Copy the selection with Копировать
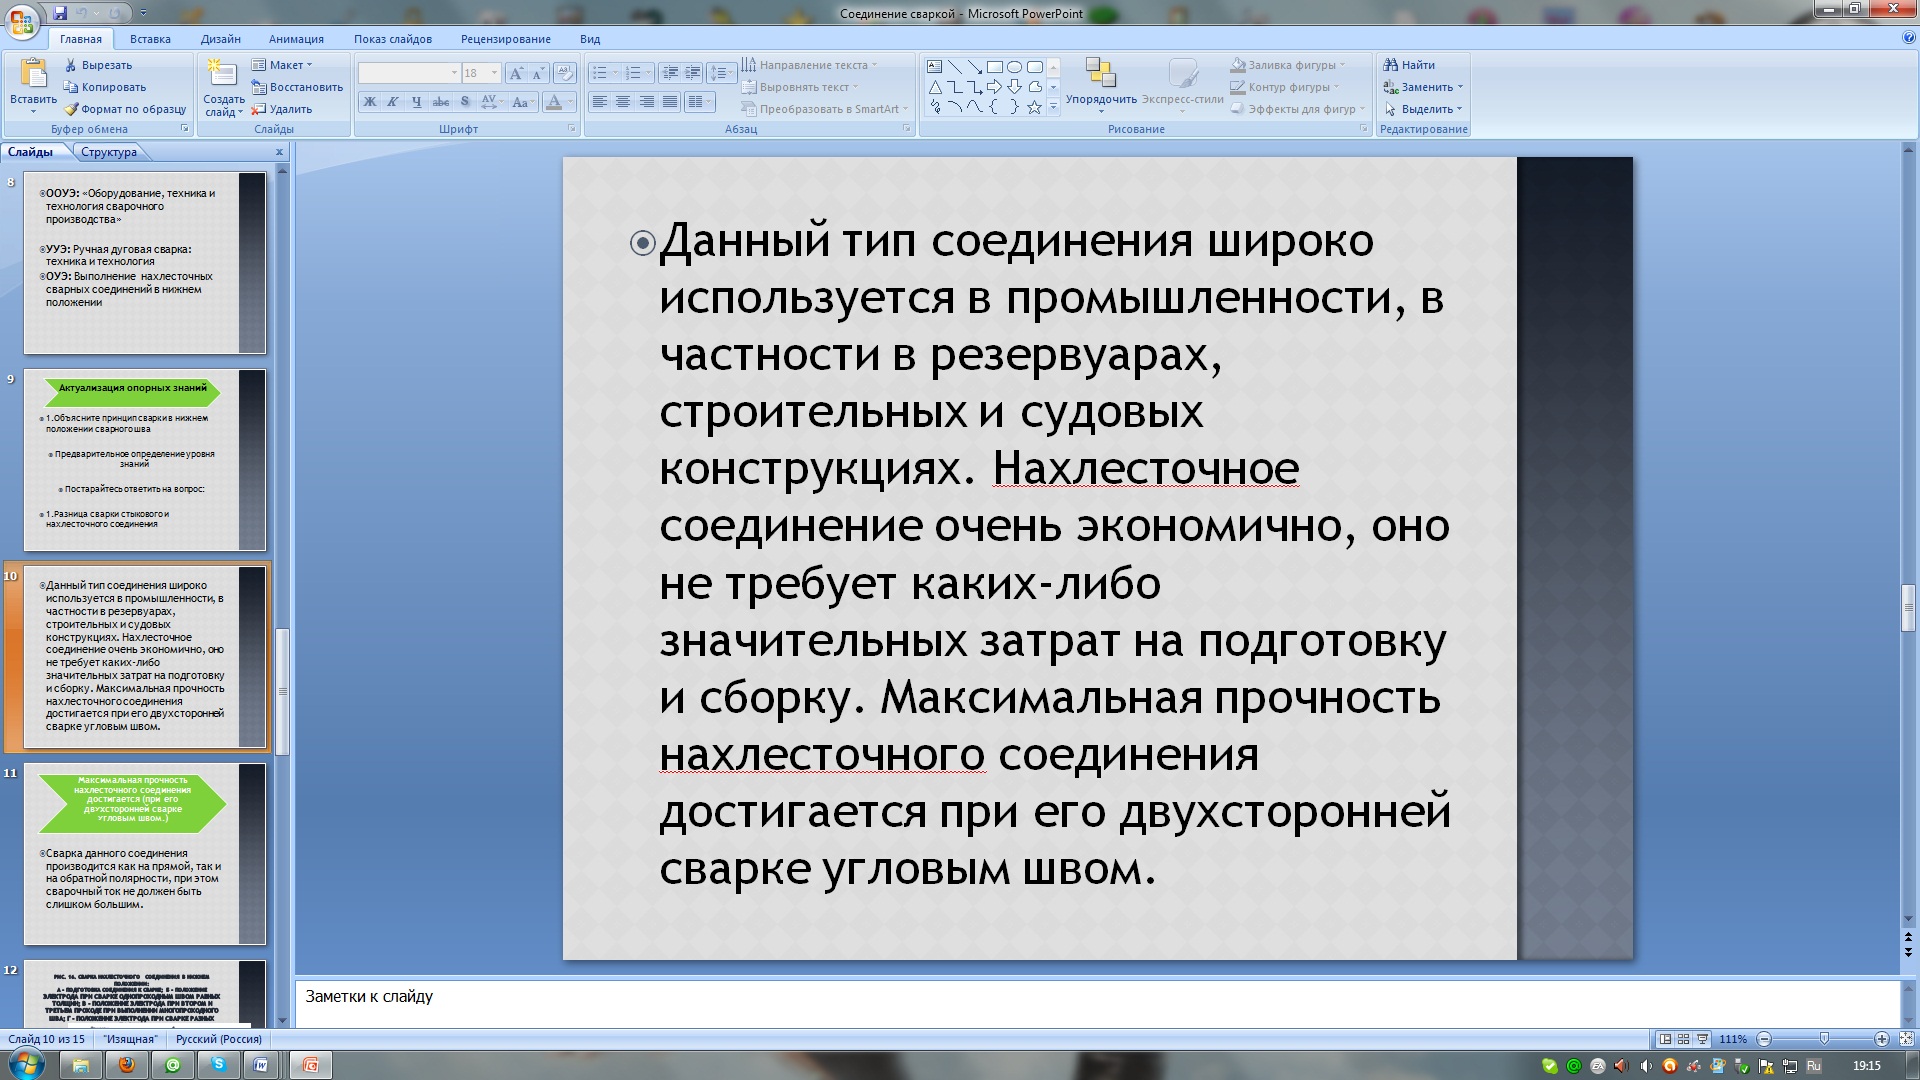Viewport: 1920px width, 1080px height. 105,87
